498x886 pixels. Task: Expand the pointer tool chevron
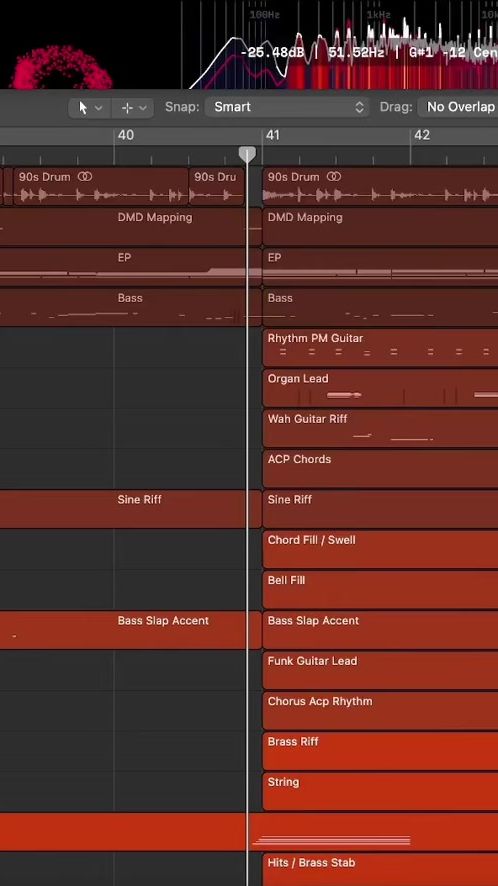(x=99, y=107)
